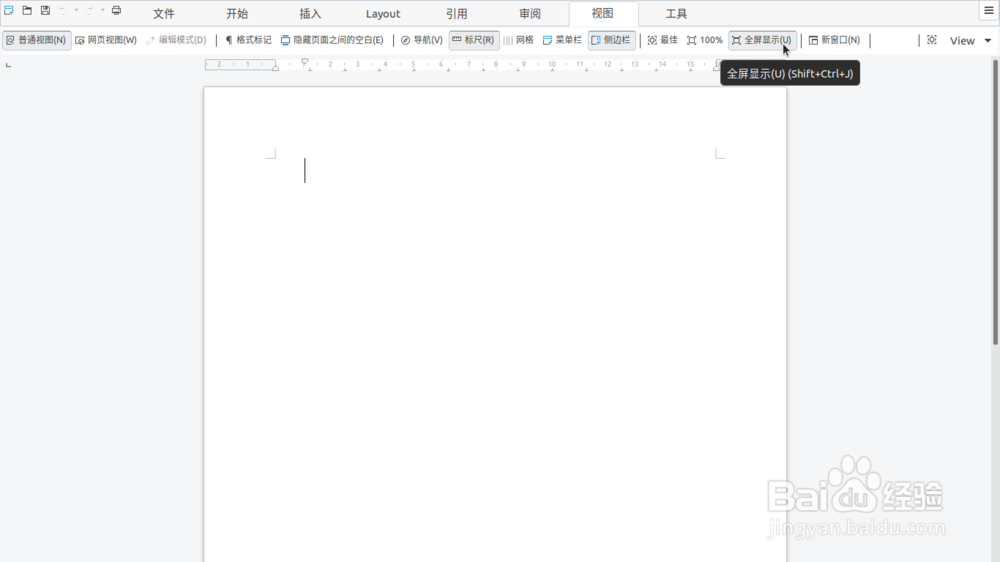Click zoom icon left of View
This screenshot has height=562, width=1000.
pyautogui.click(x=932, y=40)
